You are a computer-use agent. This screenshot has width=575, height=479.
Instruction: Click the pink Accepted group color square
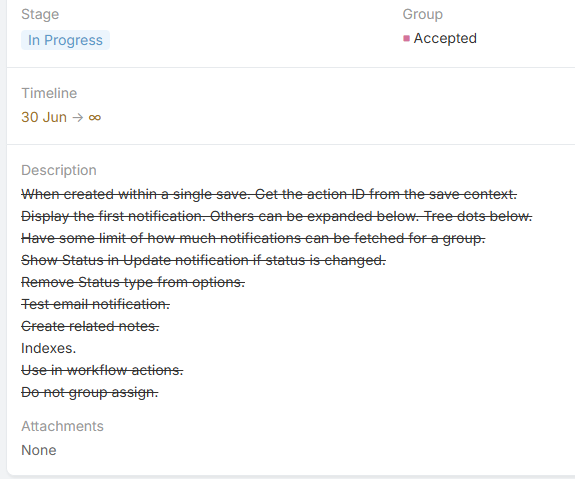406,39
